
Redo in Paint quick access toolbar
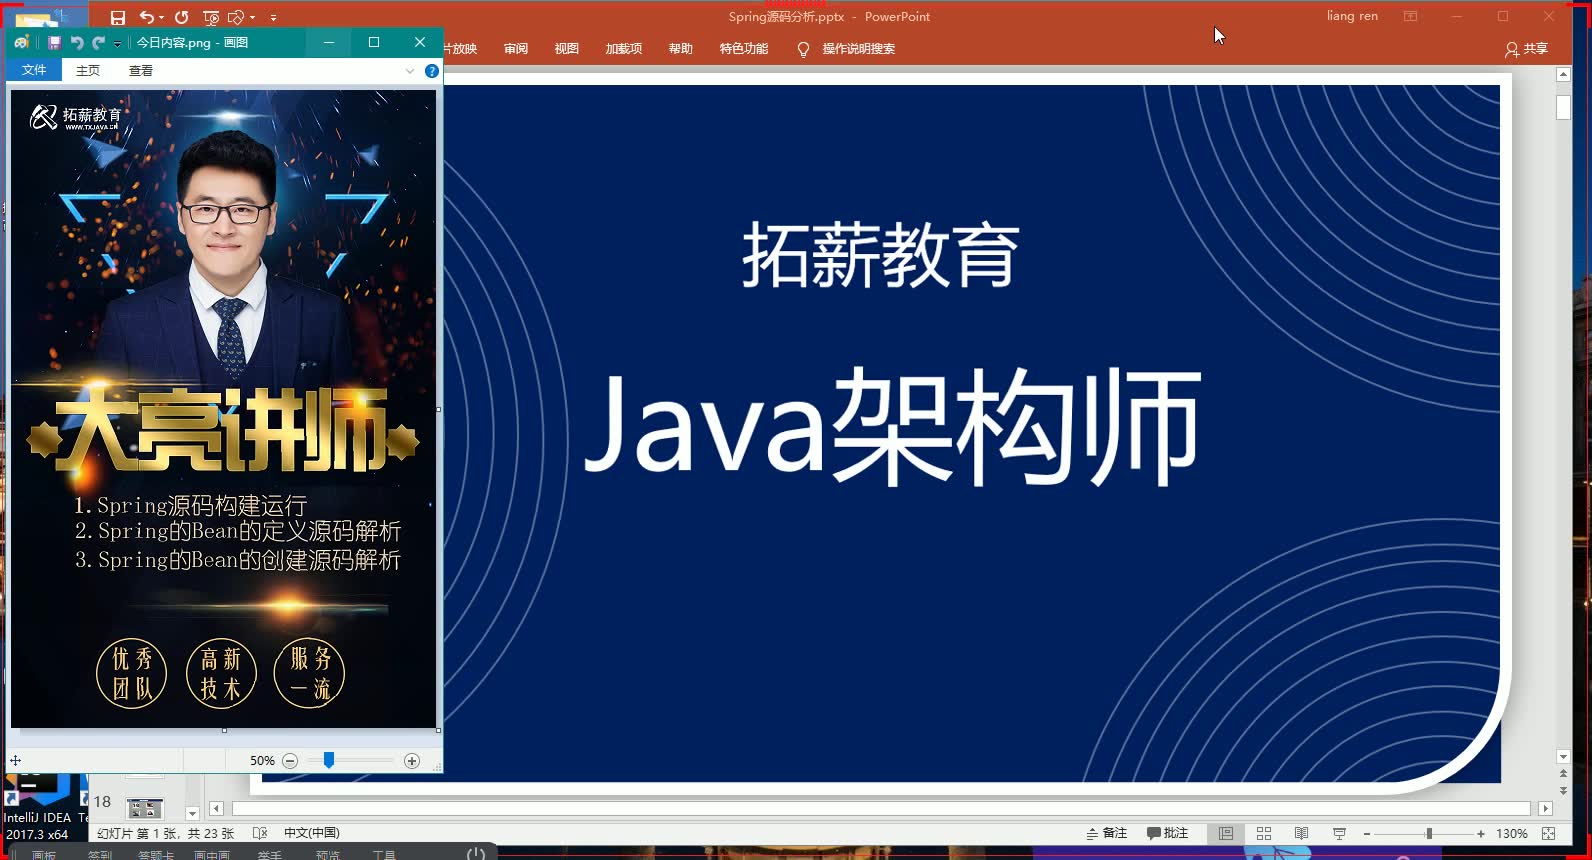point(97,42)
